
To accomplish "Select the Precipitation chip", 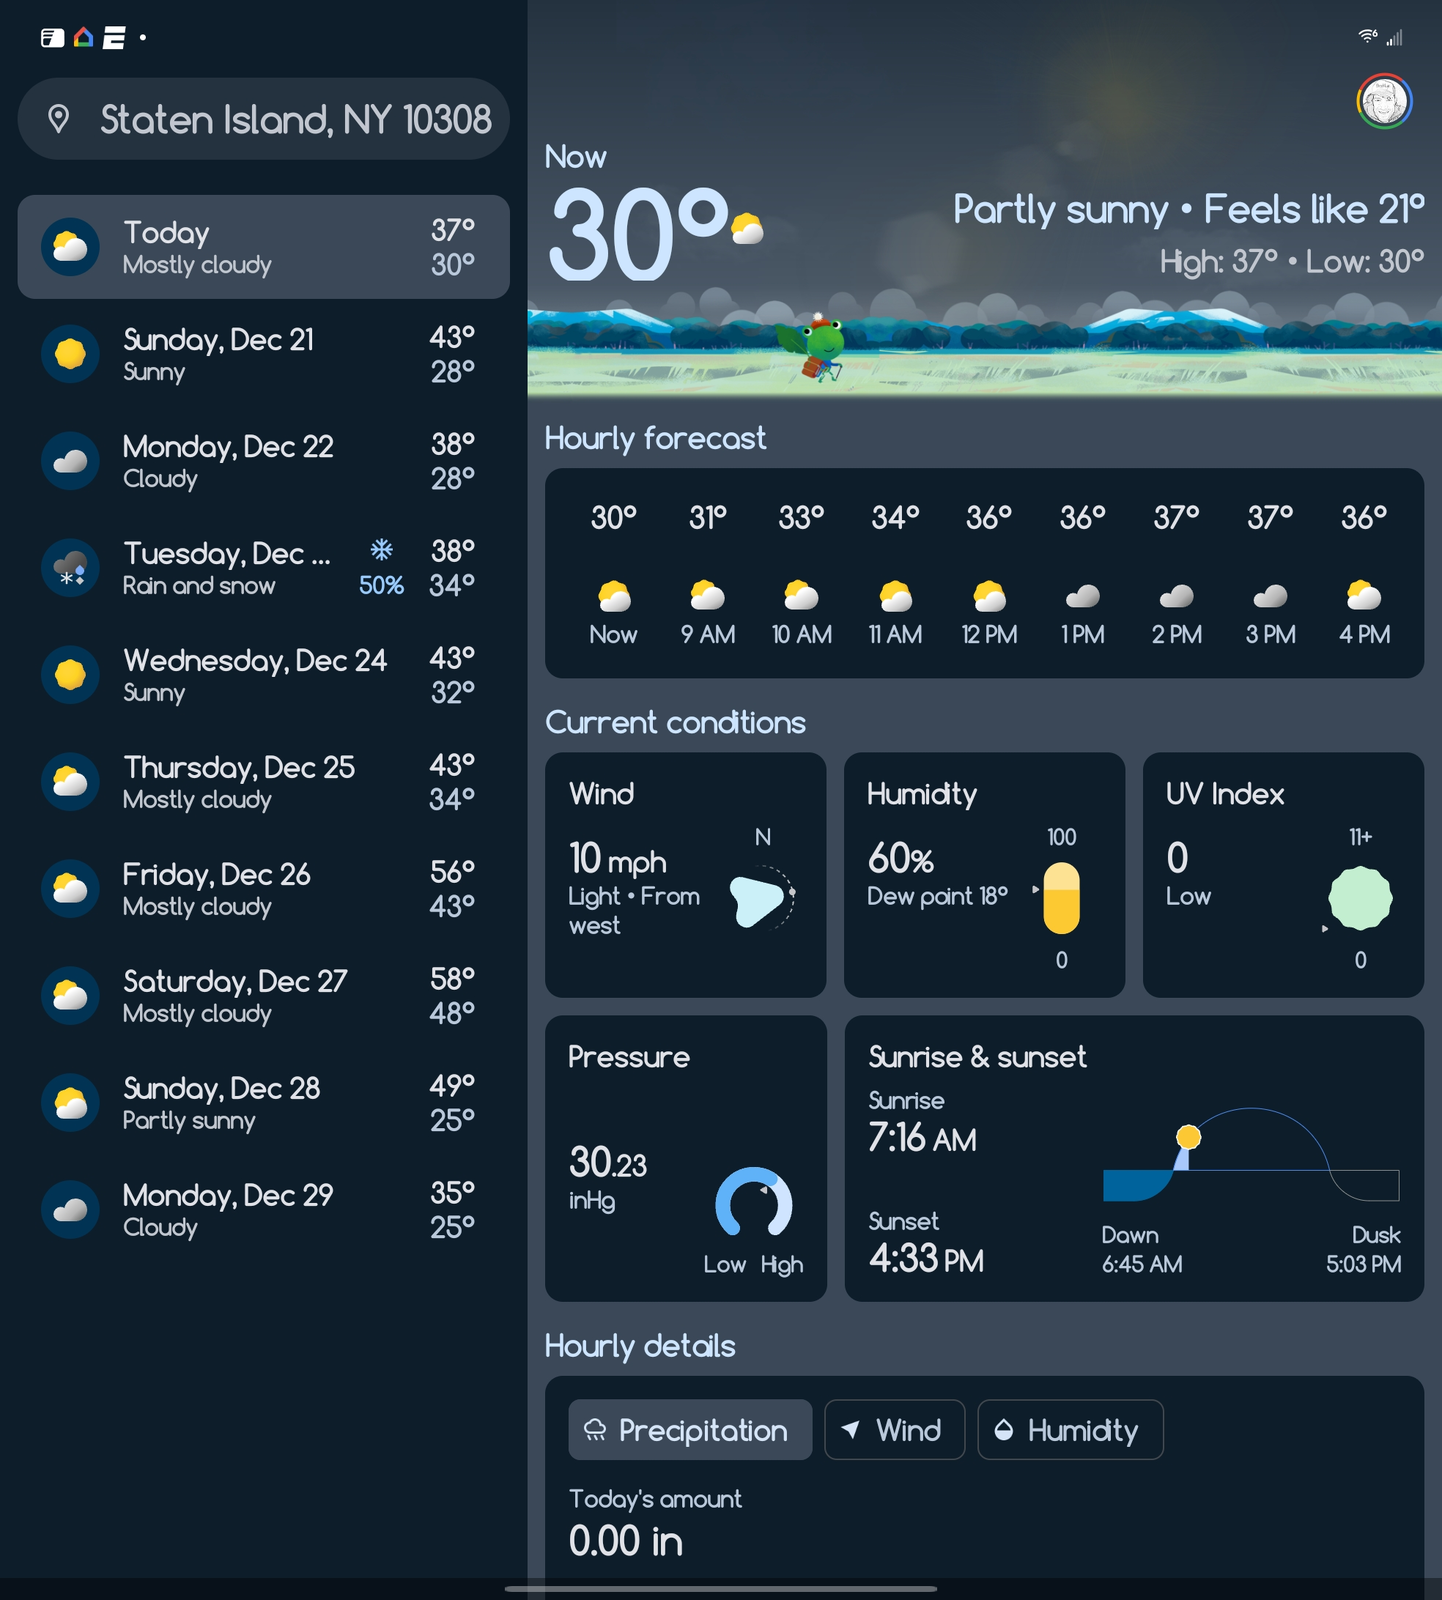I will 690,1430.
